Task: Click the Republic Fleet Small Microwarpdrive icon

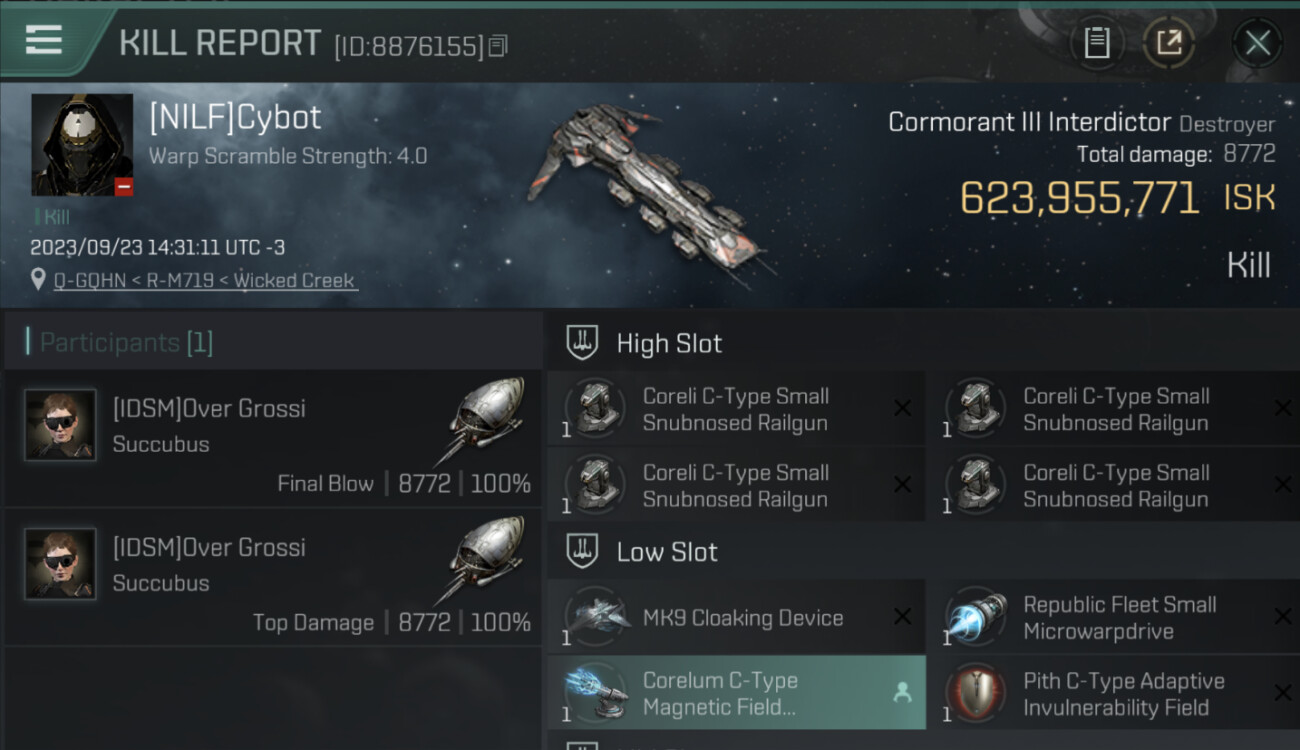Action: pos(975,617)
